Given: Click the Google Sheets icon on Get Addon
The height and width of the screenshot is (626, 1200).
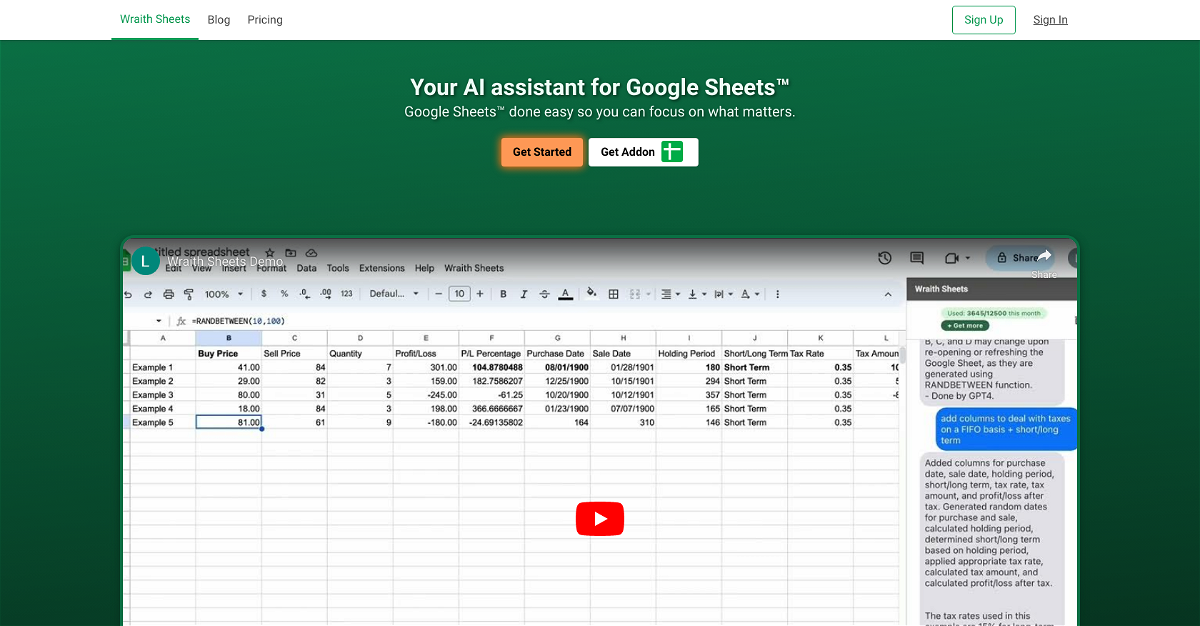Looking at the screenshot, I should point(672,152).
